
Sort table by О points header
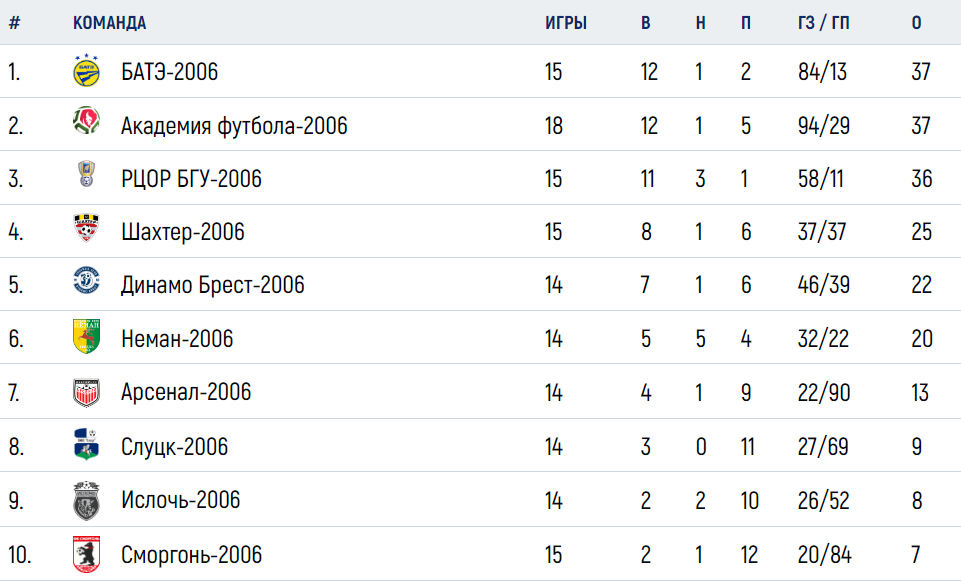tap(916, 23)
